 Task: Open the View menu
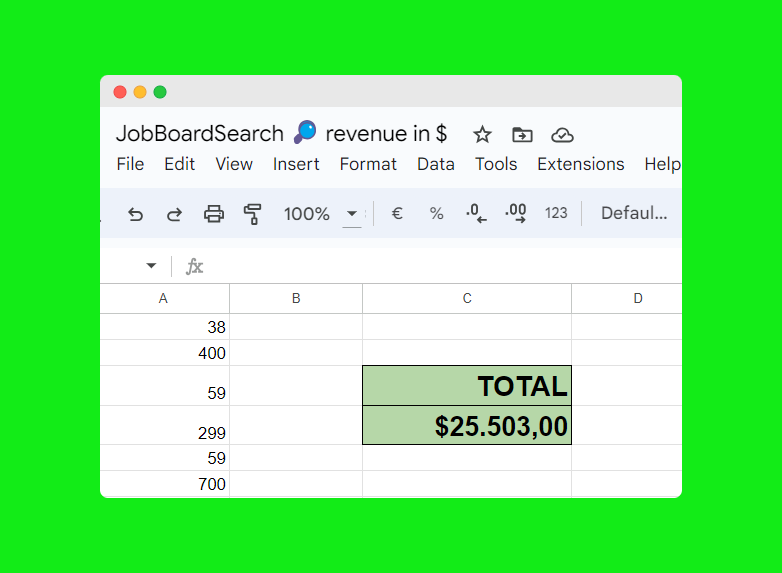[x=234, y=164]
